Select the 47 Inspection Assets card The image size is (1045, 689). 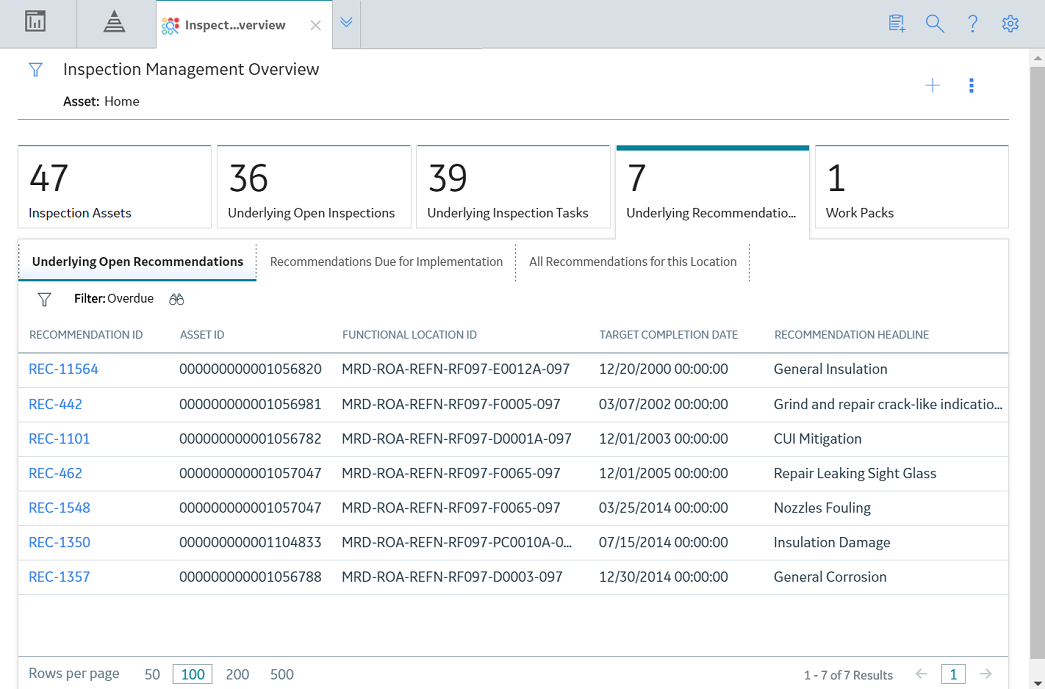pos(115,187)
